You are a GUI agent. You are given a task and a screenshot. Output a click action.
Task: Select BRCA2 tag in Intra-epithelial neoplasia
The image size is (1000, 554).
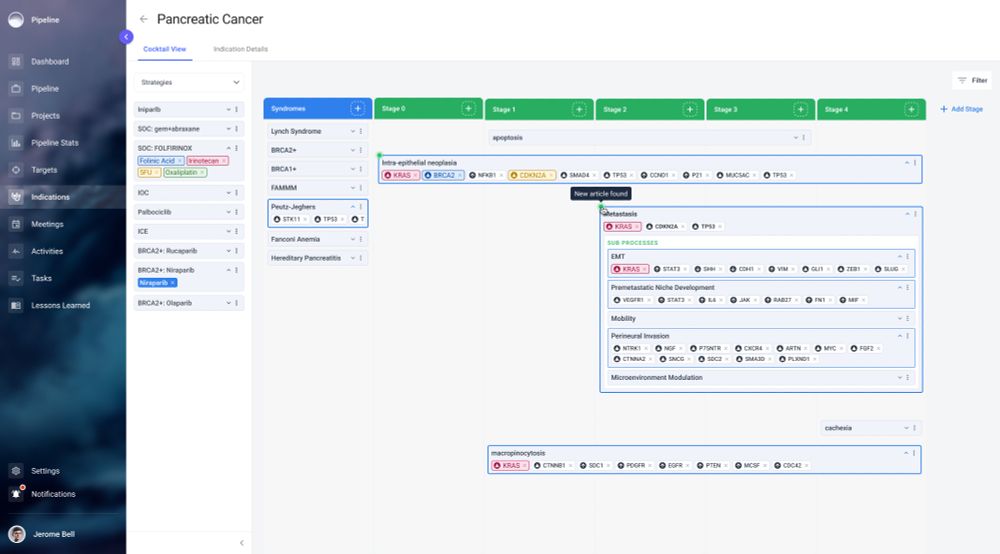(x=443, y=175)
